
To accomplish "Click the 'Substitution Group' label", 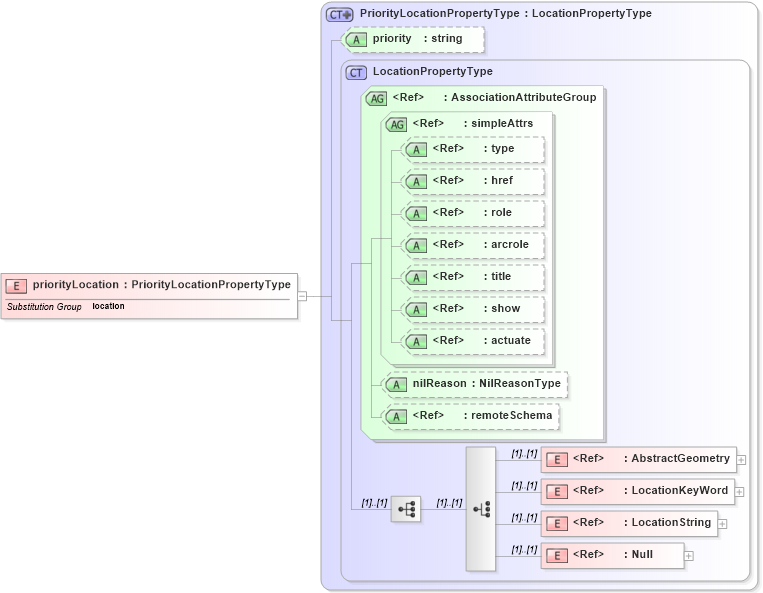I will pyautogui.click(x=44, y=306).
